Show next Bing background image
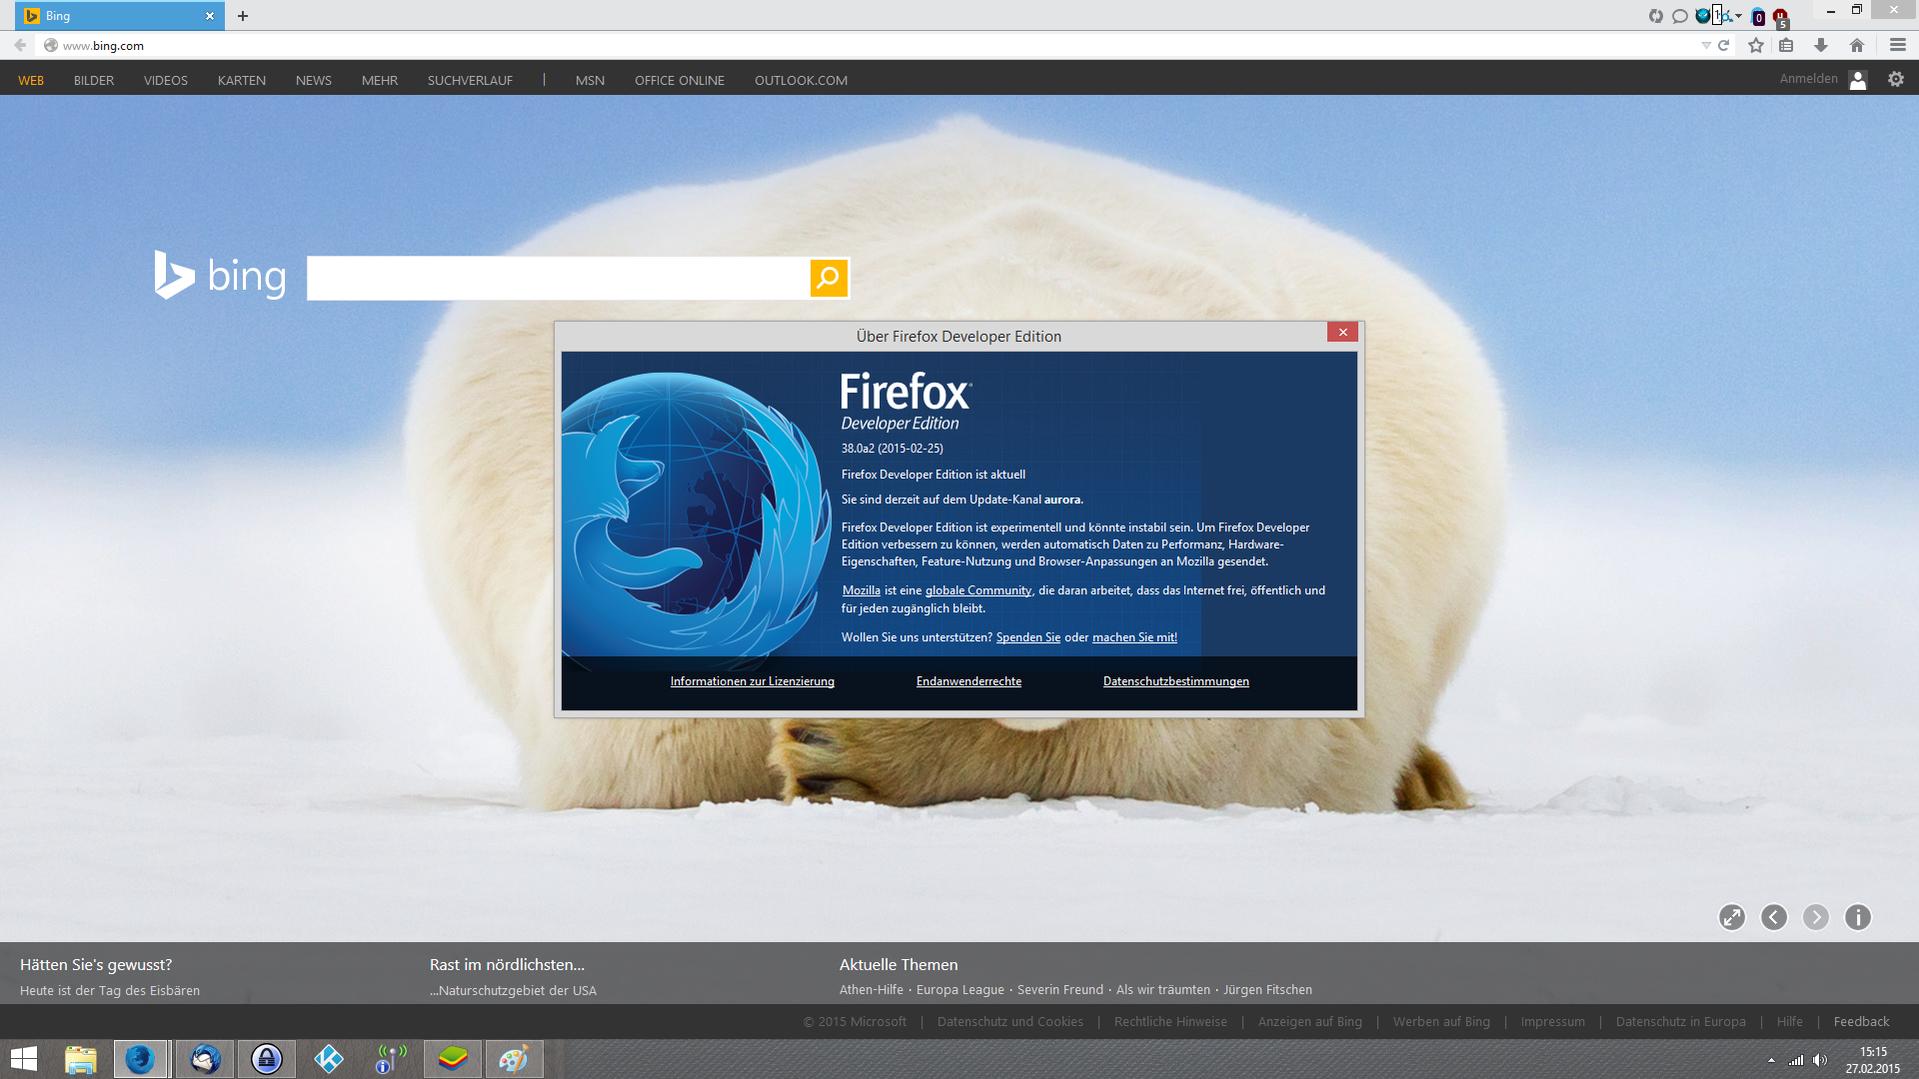This screenshot has height=1079, width=1919. (x=1815, y=917)
